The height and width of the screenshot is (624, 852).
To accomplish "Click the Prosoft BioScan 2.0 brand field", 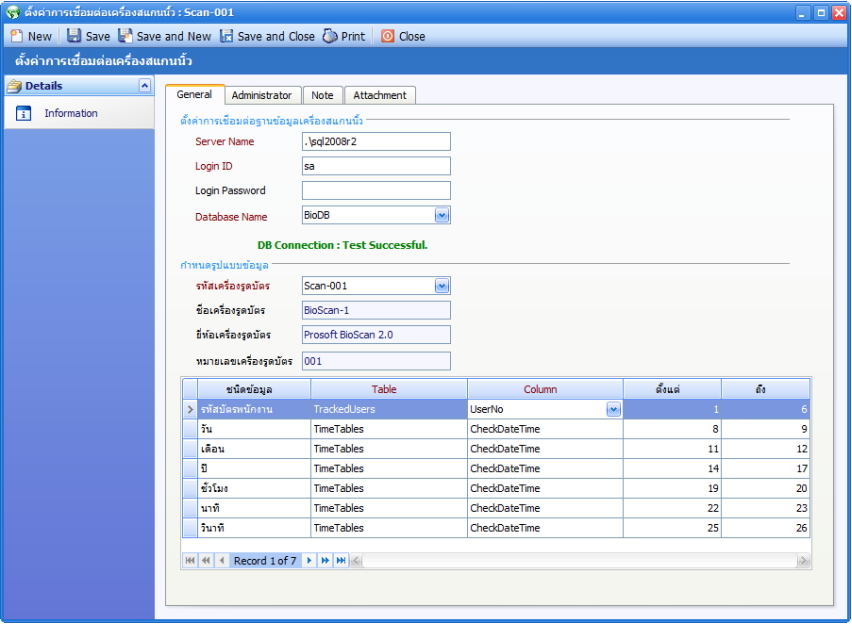I will [376, 335].
